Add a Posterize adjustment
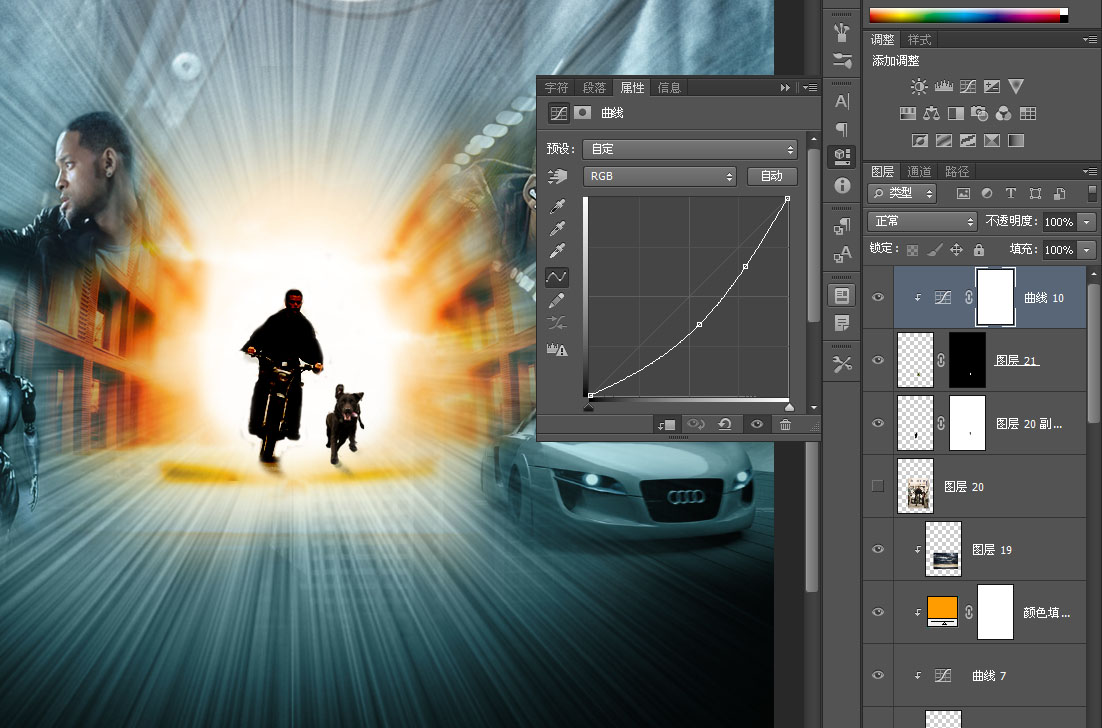This screenshot has height=728, width=1102. (944, 141)
